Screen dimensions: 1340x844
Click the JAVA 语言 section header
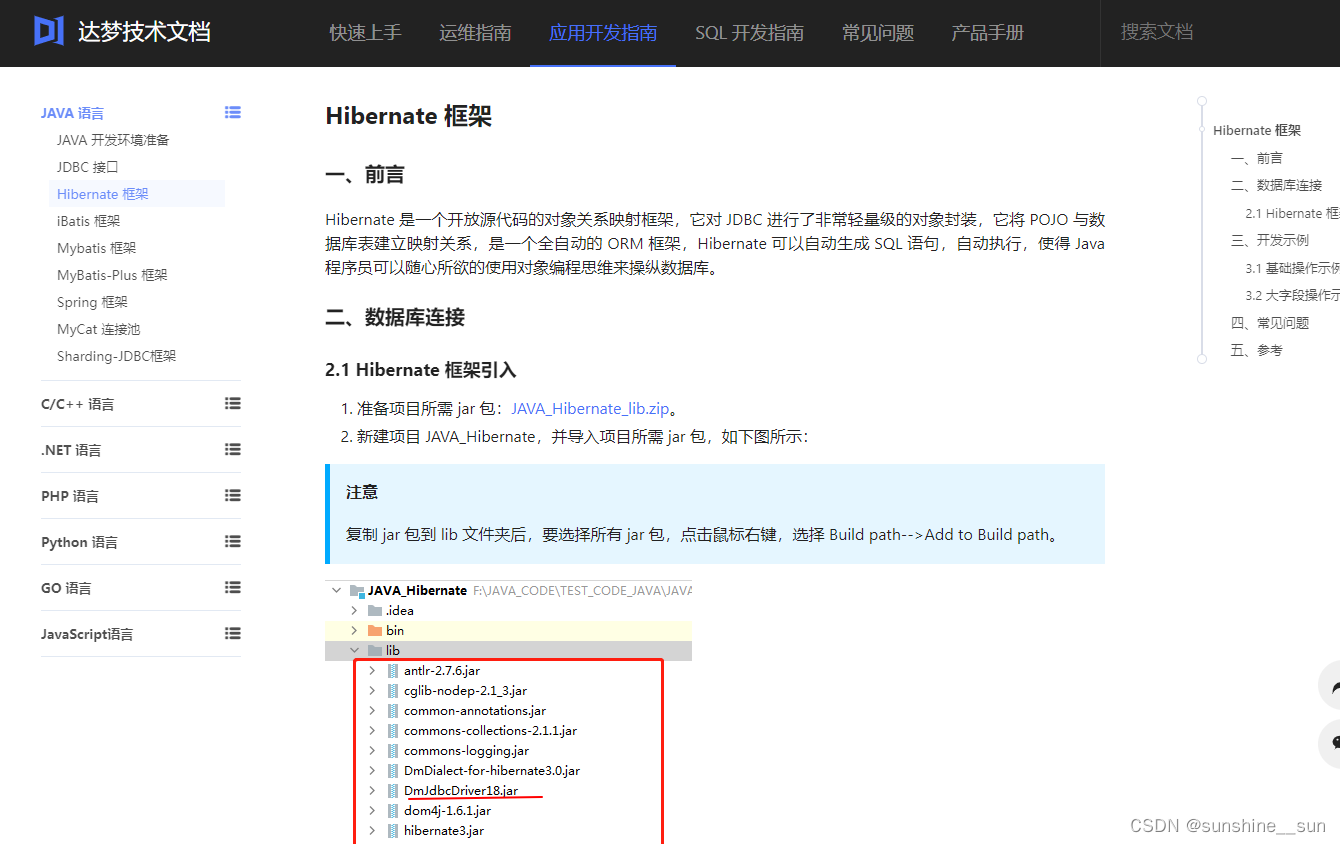click(72, 113)
